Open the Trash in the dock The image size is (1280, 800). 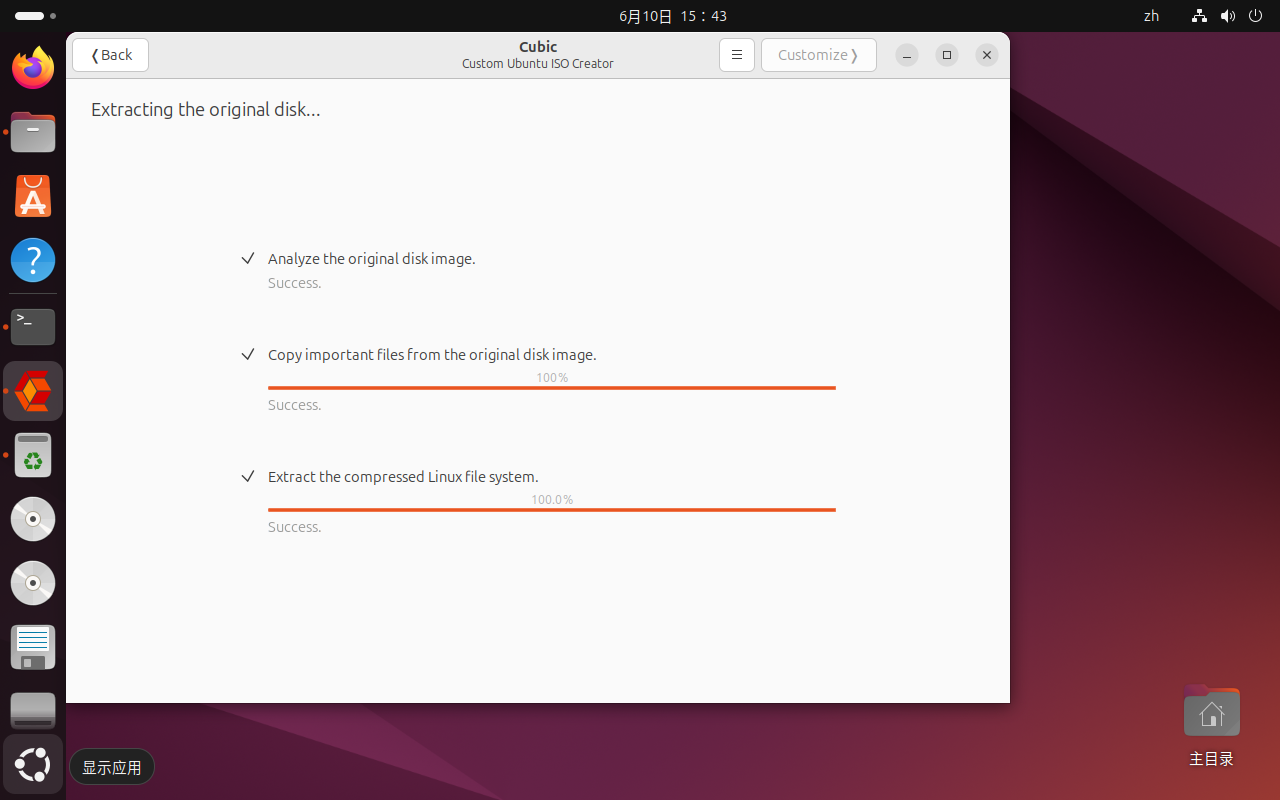(x=33, y=455)
